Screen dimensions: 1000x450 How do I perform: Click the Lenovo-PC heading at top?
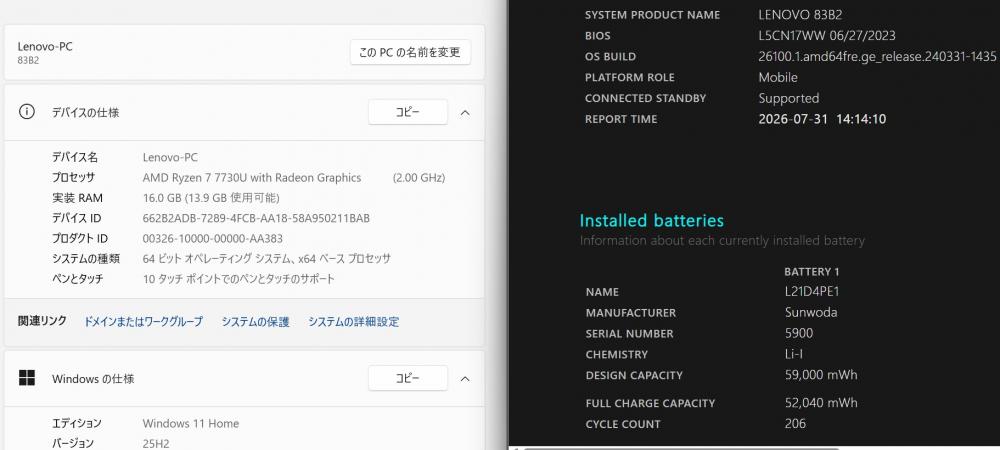[x=45, y=47]
